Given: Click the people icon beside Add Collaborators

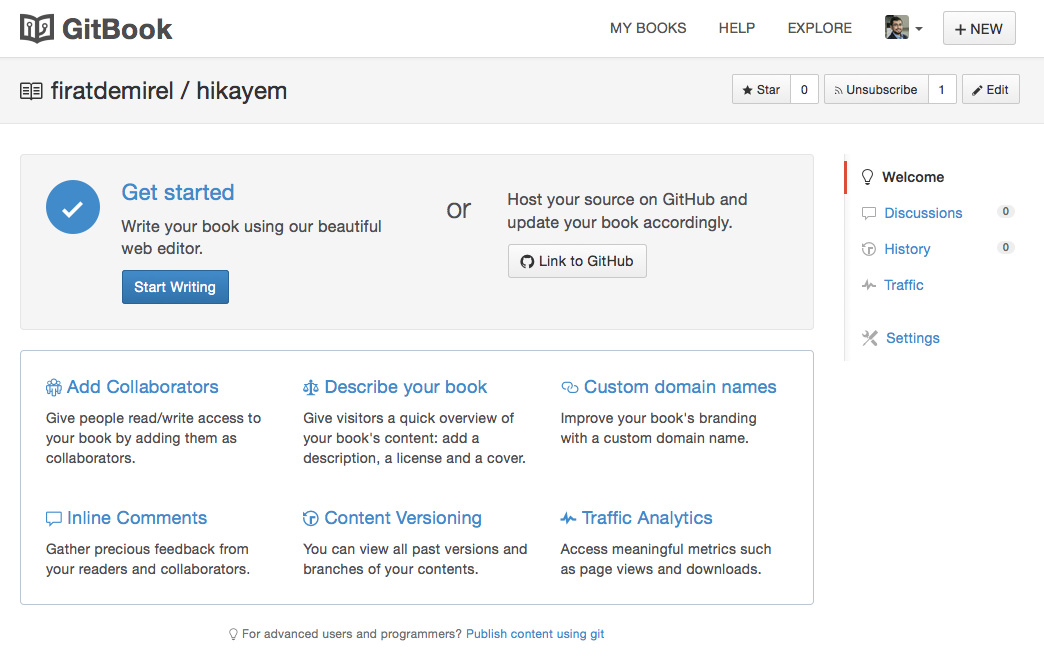Looking at the screenshot, I should tap(53, 387).
